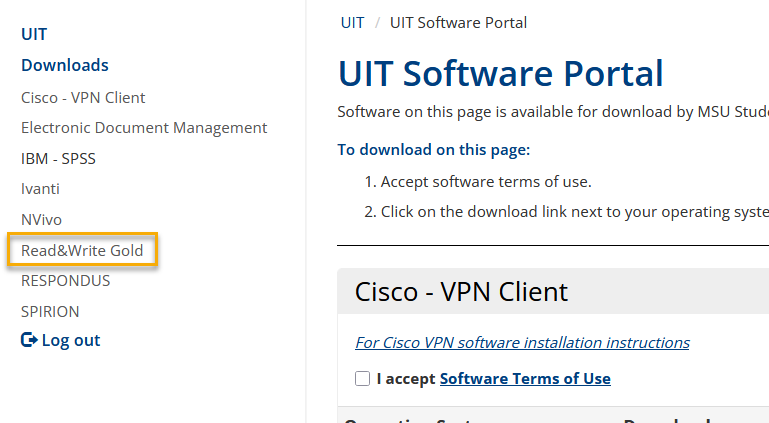
Task: Open the SPIRION sidebar entry
Action: point(50,312)
